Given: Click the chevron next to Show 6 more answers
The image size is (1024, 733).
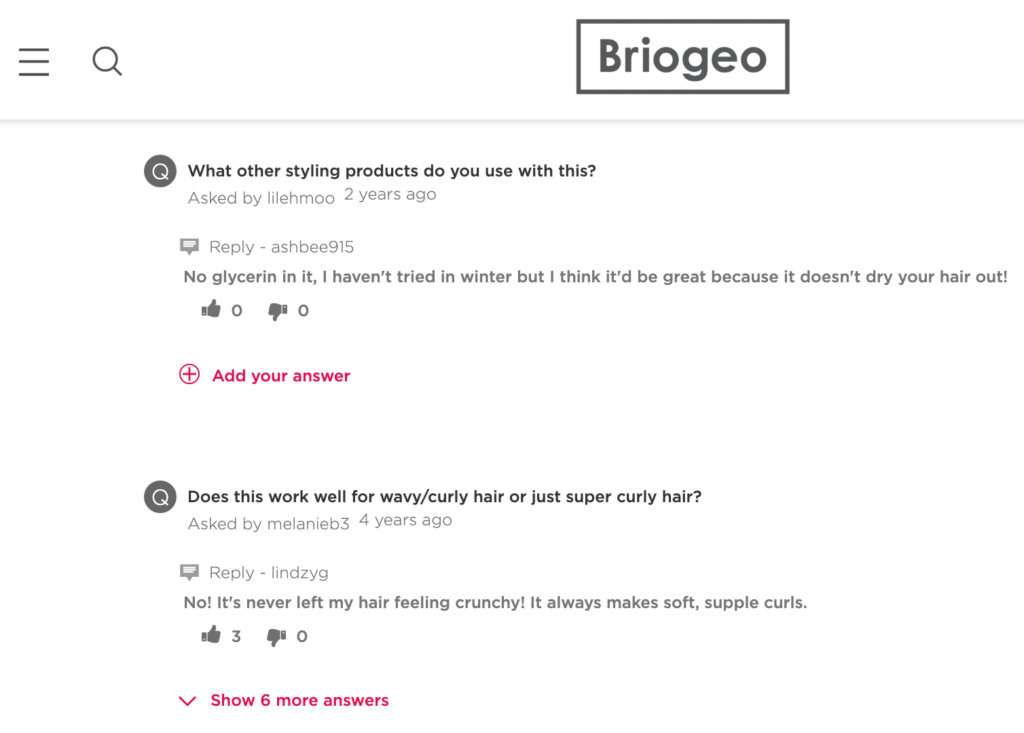Looking at the screenshot, I should tap(187, 701).
